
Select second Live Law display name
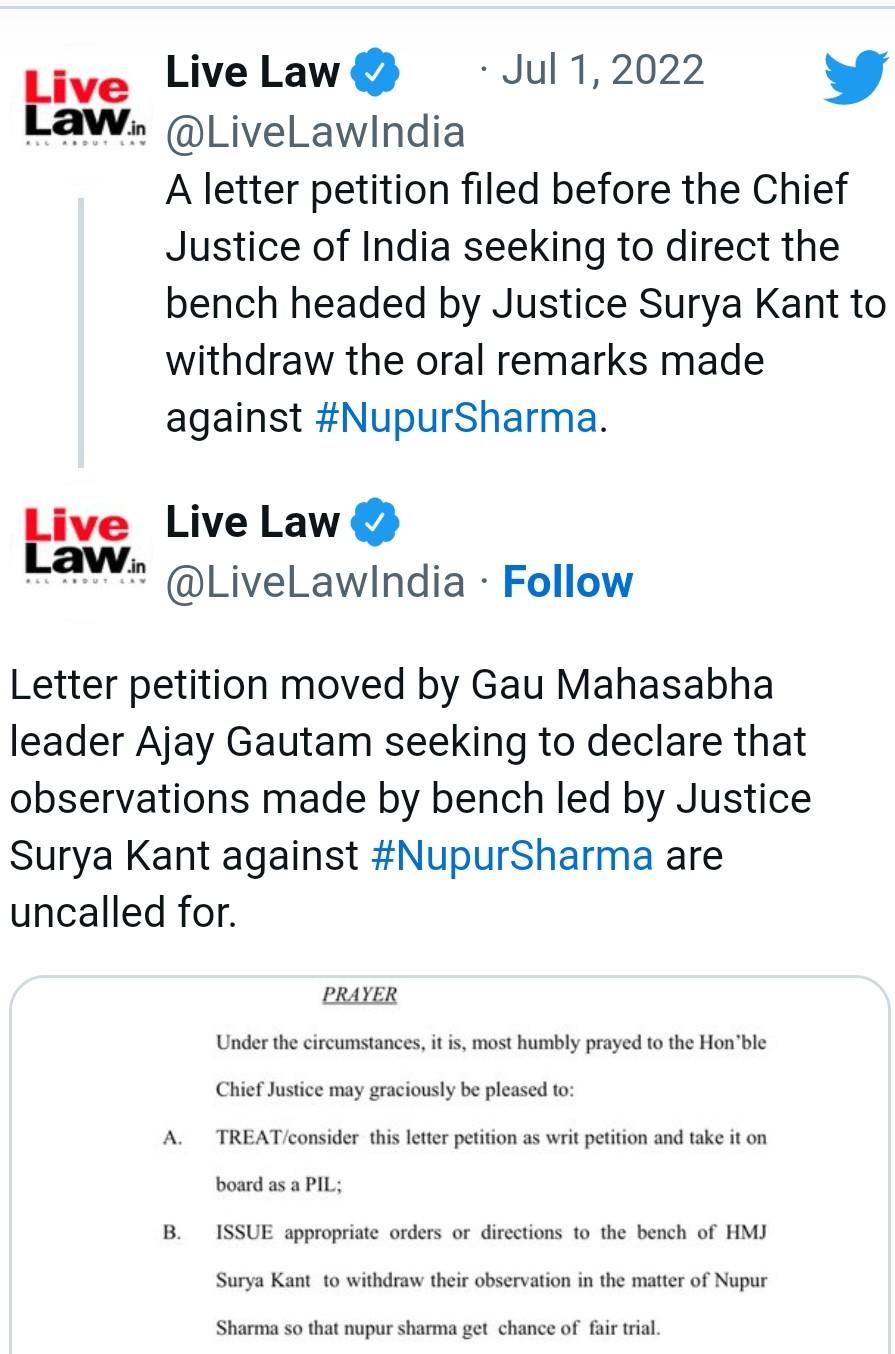[x=252, y=522]
